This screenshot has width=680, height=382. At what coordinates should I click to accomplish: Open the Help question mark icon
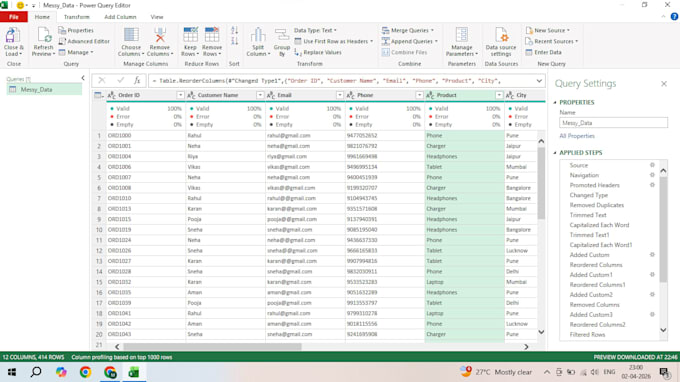point(674,16)
